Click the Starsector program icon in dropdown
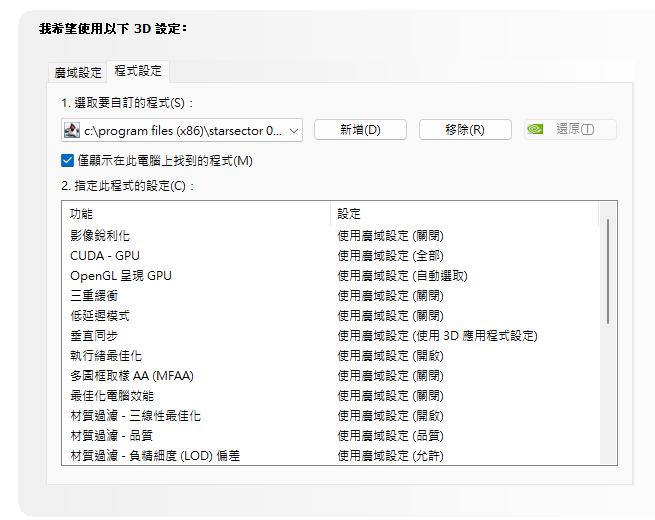This screenshot has height=520, width=655. coord(71,130)
